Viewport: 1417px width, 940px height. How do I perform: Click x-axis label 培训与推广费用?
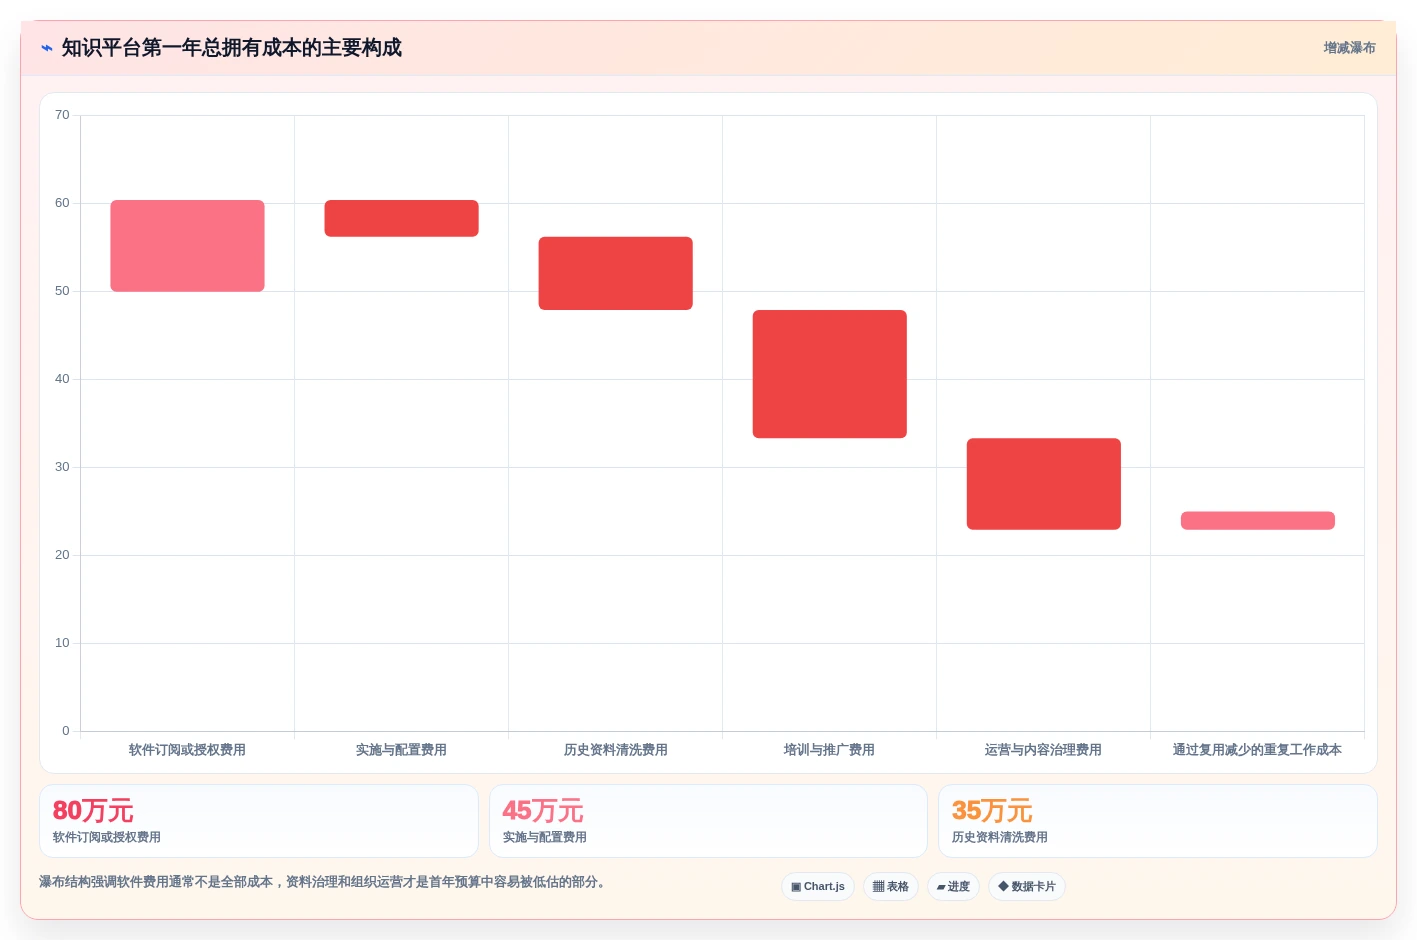pos(829,750)
